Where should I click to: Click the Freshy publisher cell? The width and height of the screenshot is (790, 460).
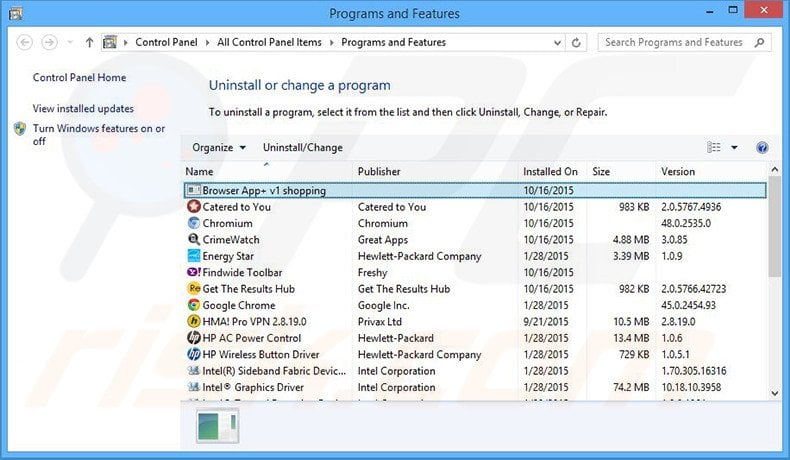(372, 273)
